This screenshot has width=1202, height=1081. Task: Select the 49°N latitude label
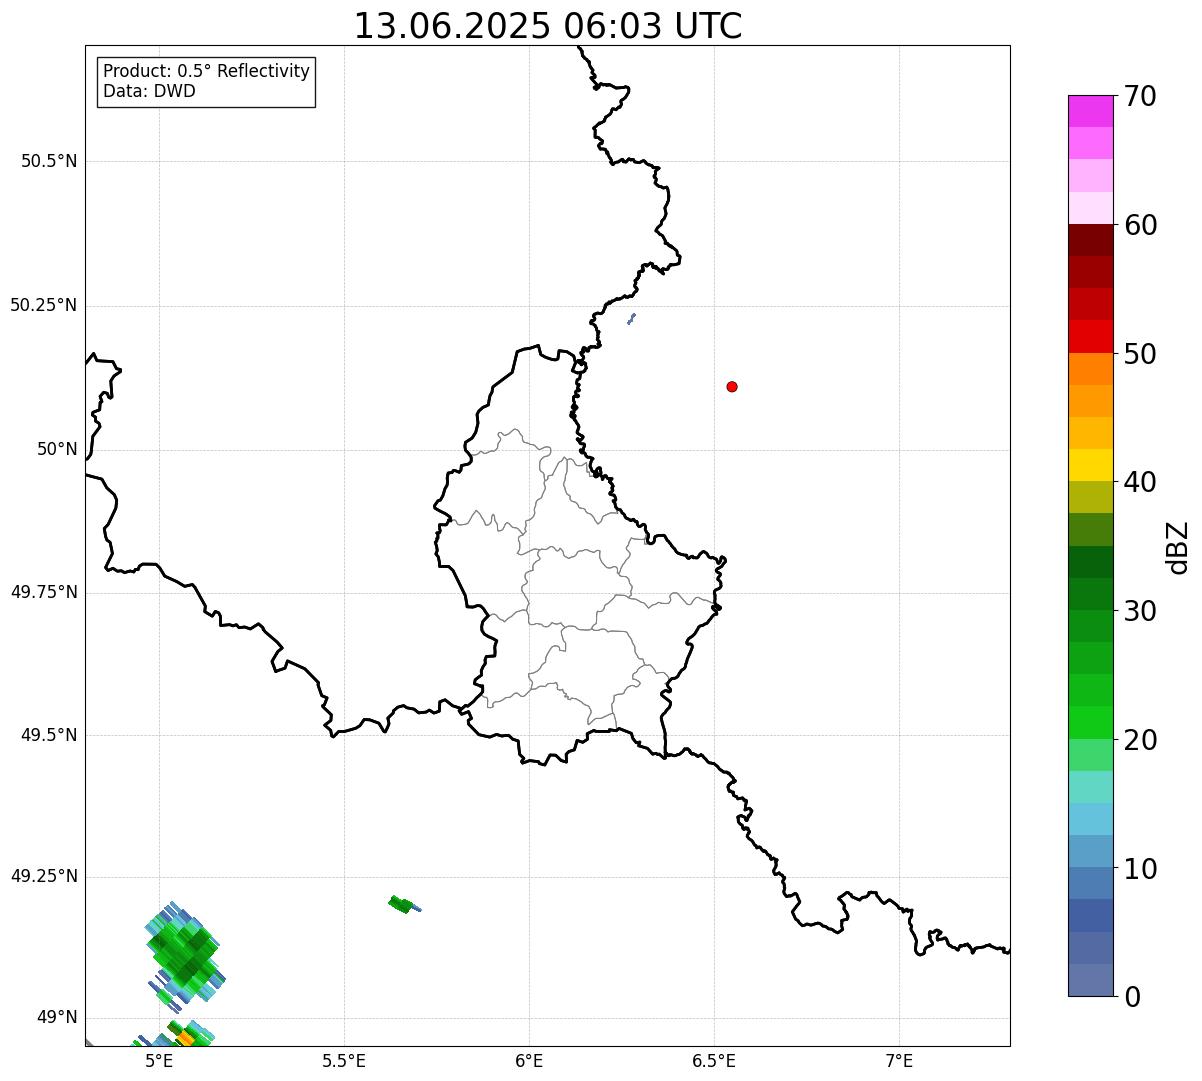point(57,1017)
